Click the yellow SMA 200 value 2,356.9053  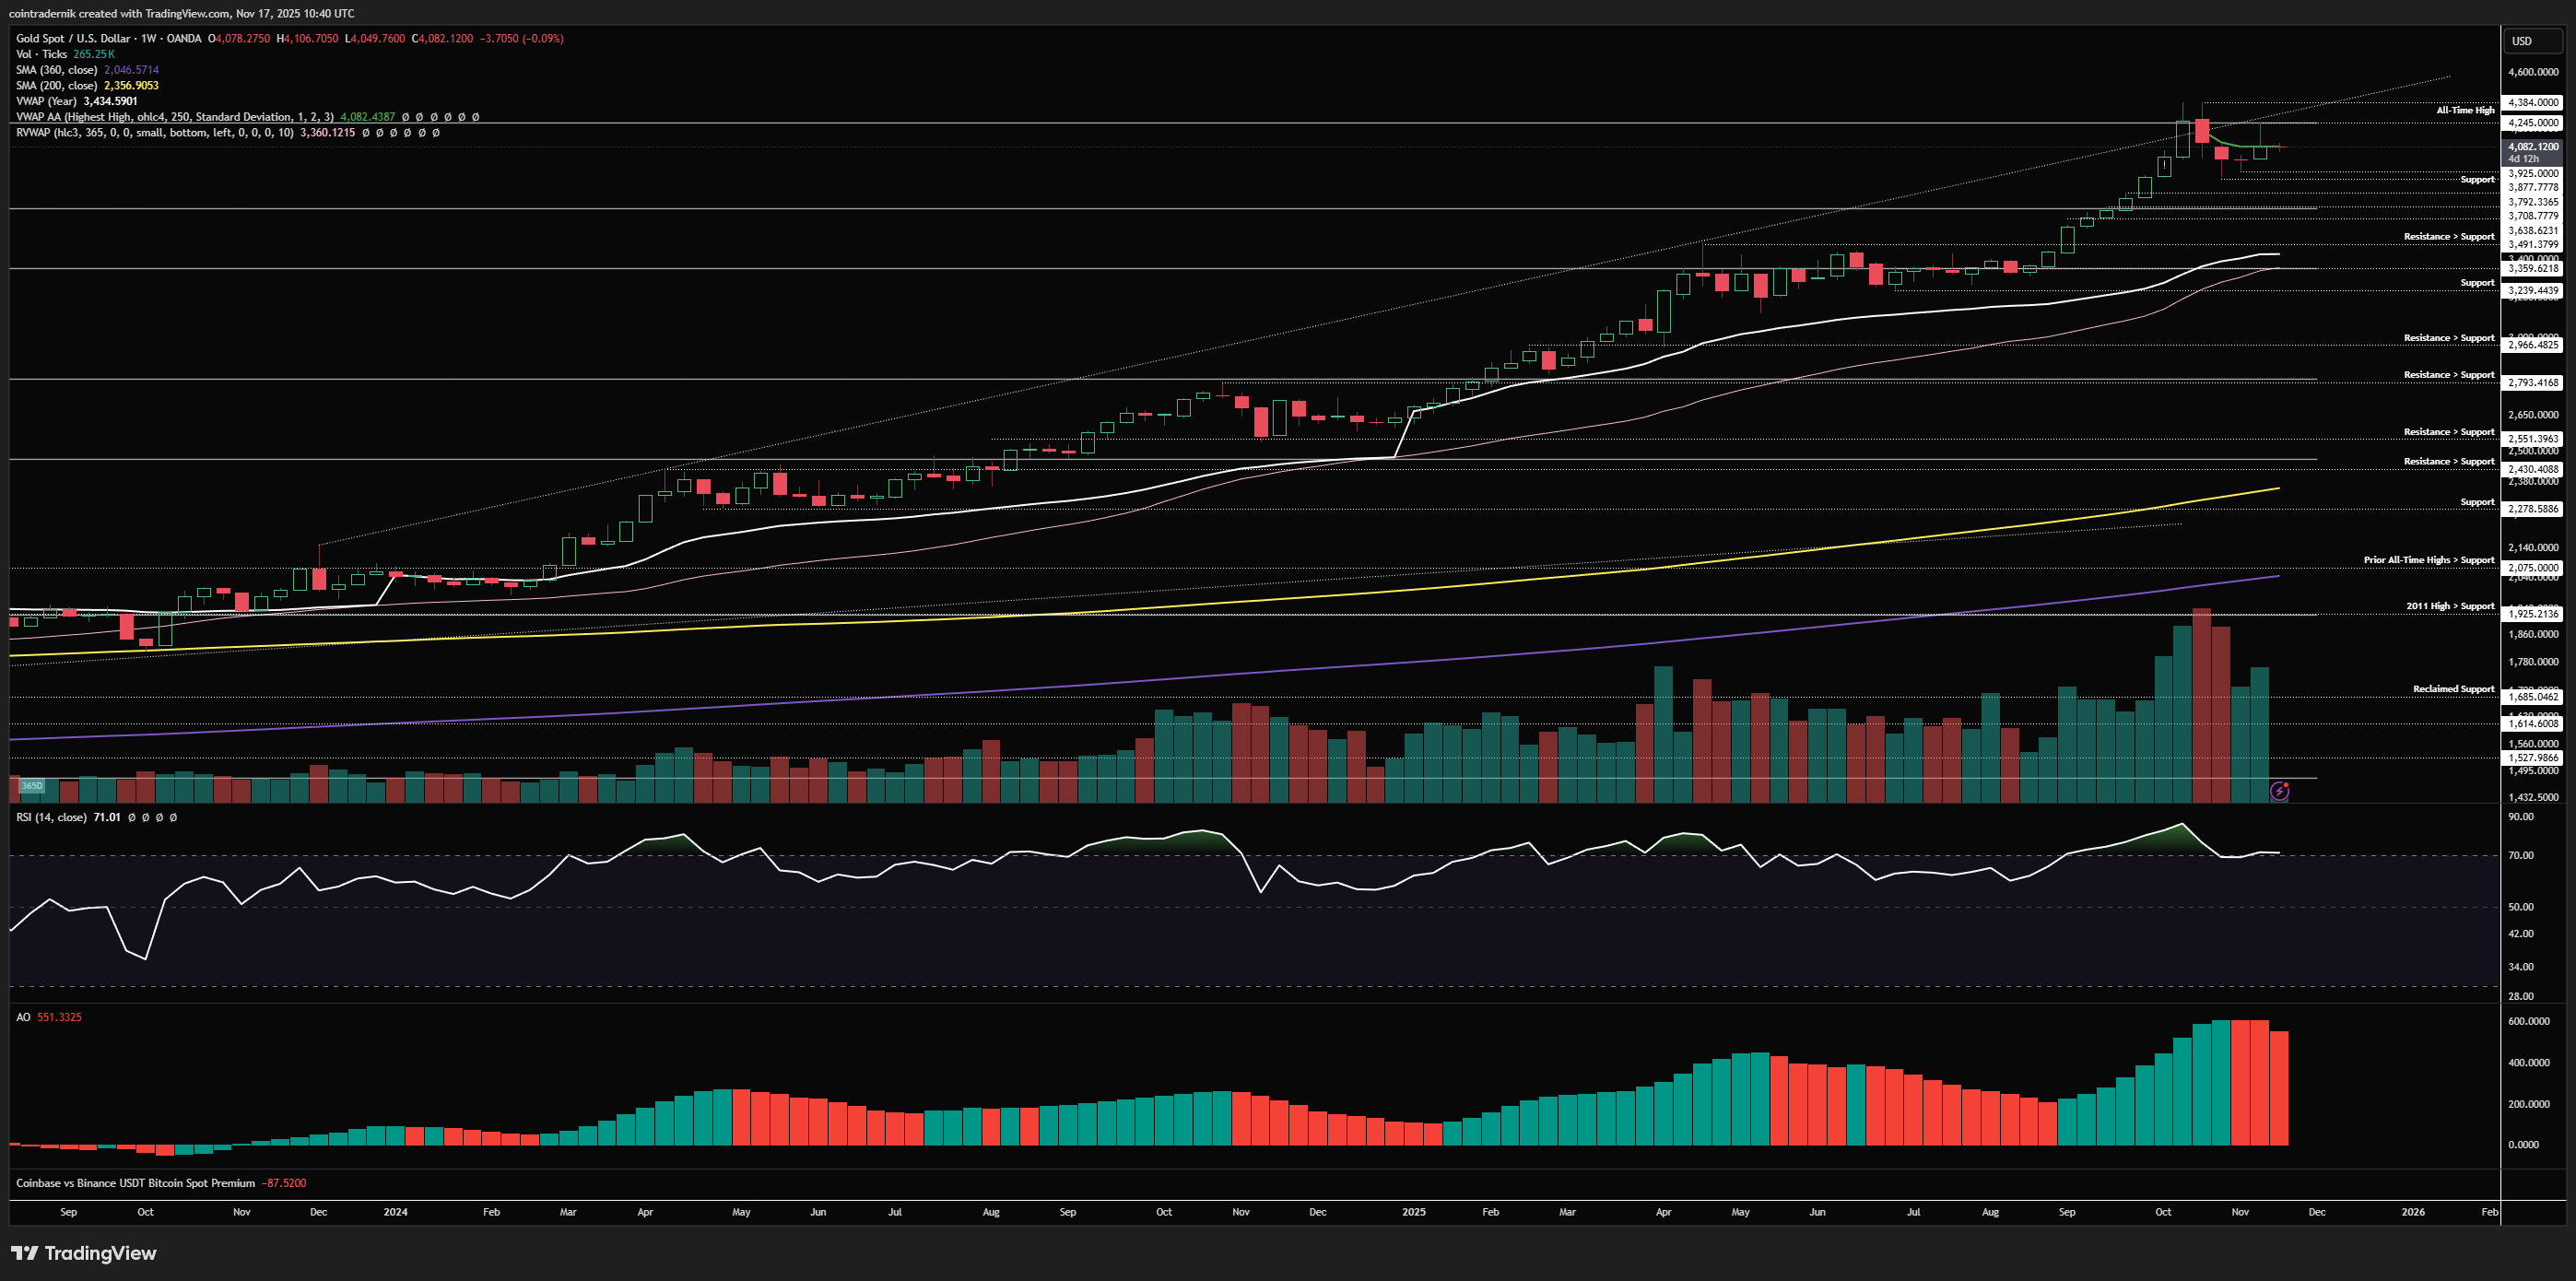pyautogui.click(x=131, y=86)
